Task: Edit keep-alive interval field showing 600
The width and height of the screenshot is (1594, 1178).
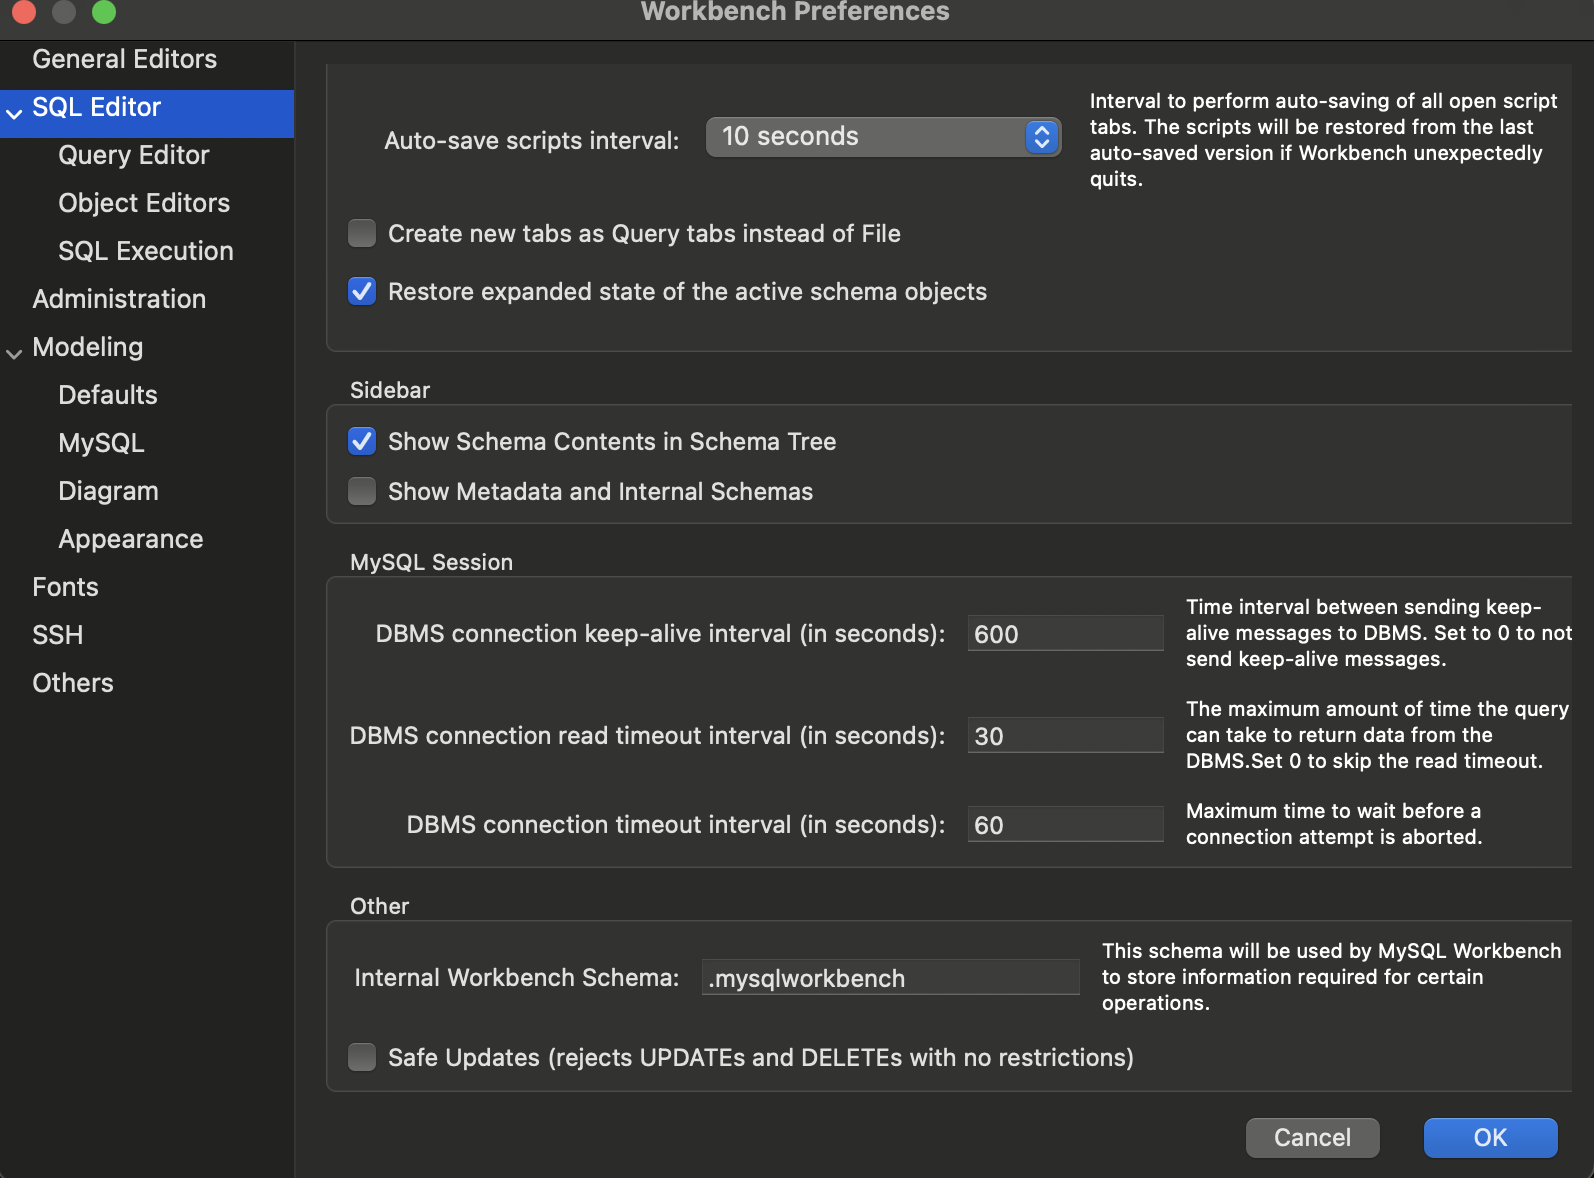Action: coord(1065,634)
